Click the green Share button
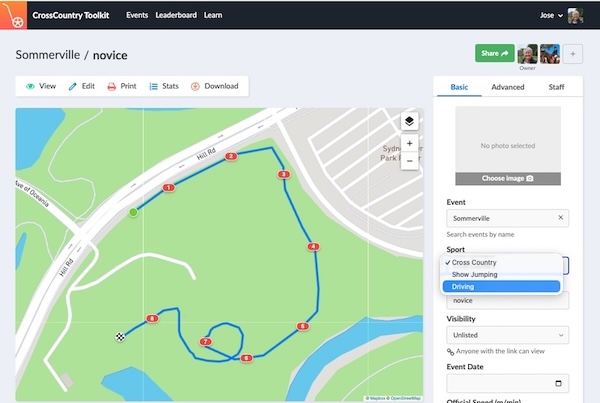The height and width of the screenshot is (403, 600). click(494, 53)
